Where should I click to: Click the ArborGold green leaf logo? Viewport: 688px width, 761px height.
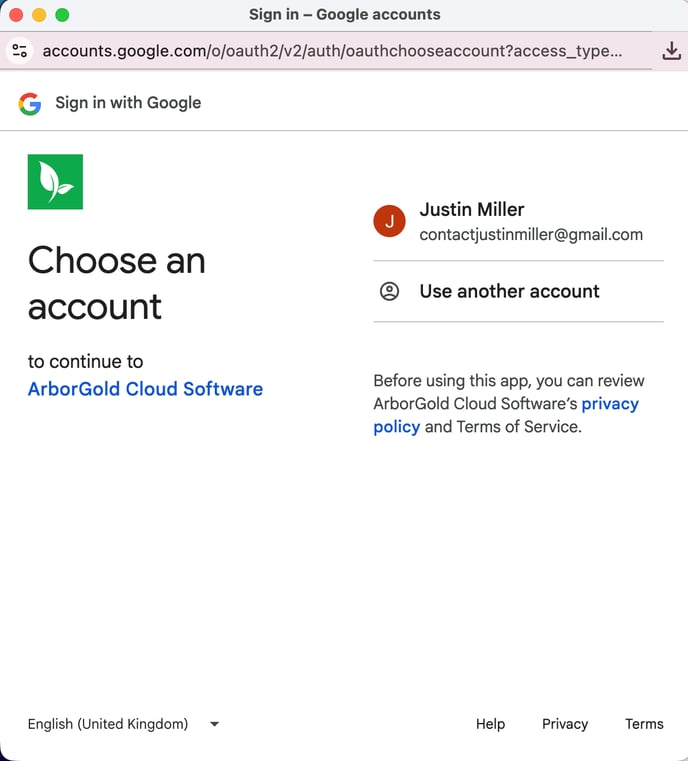point(55,182)
